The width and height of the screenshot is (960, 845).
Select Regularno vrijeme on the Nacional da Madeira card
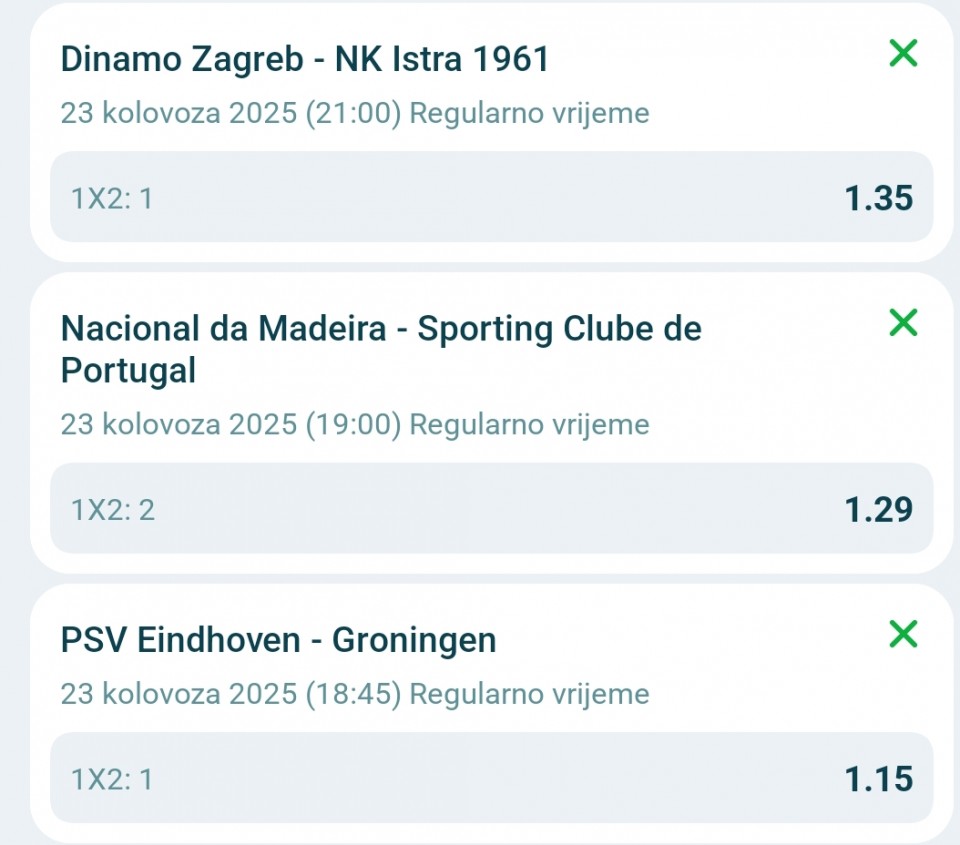[x=530, y=424]
